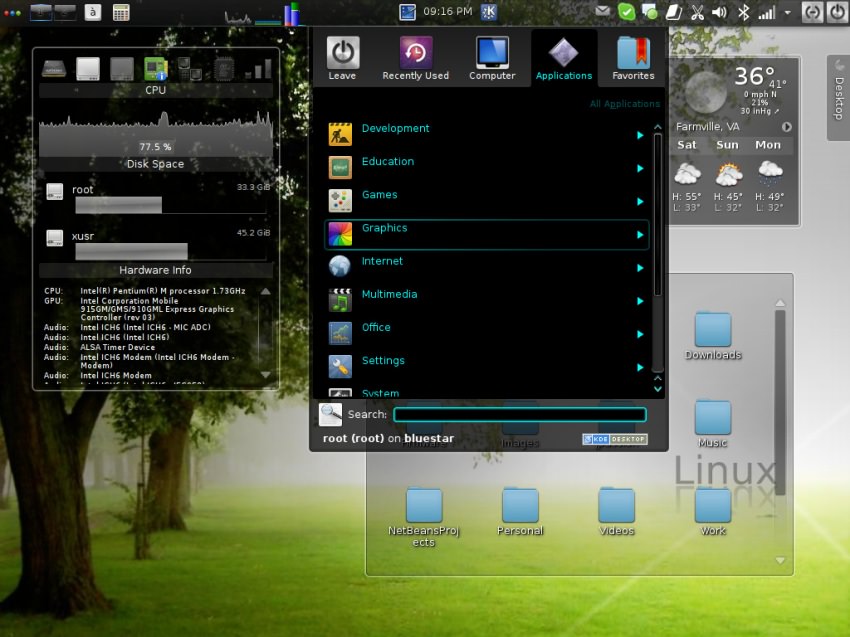
Task: Toggle the network monitor bars icon
Action: [258, 68]
